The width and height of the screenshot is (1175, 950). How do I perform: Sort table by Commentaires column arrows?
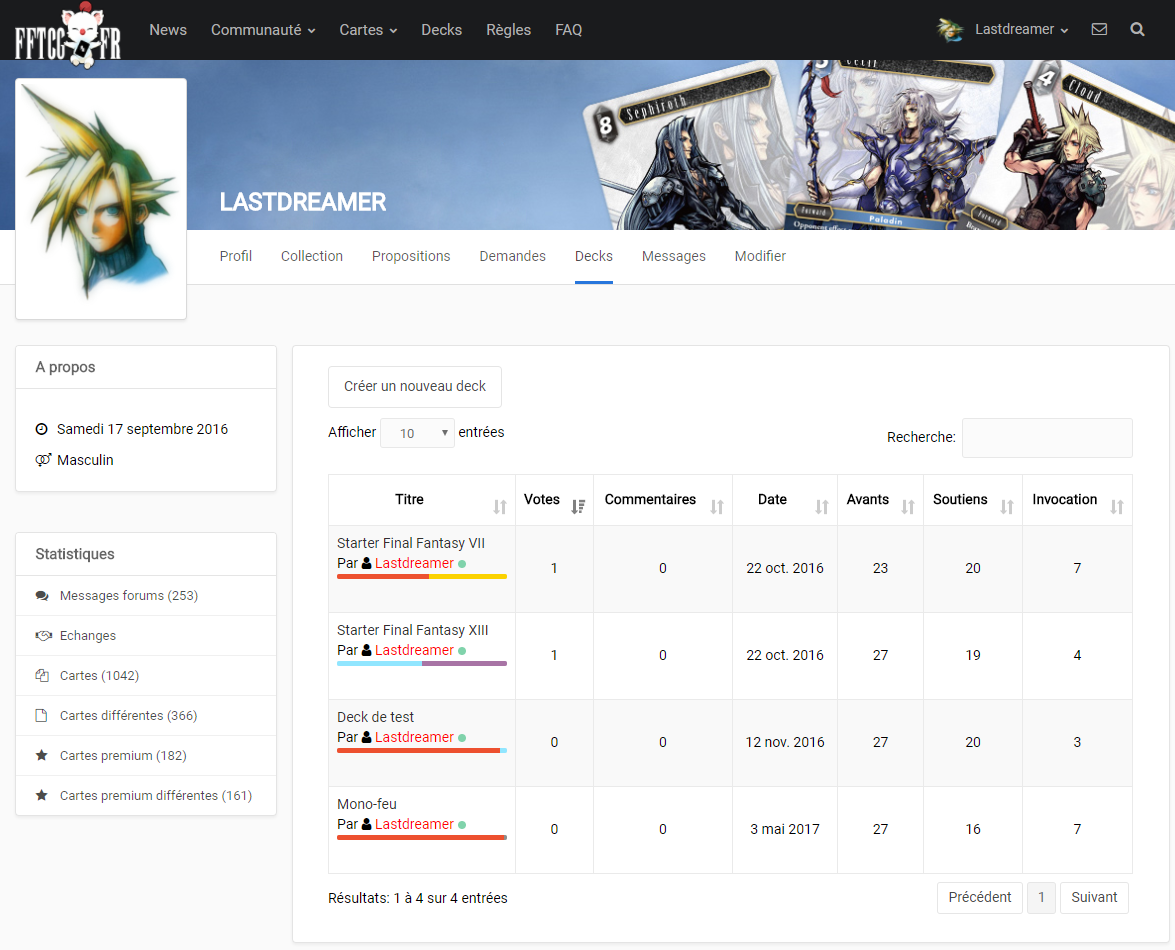point(716,507)
